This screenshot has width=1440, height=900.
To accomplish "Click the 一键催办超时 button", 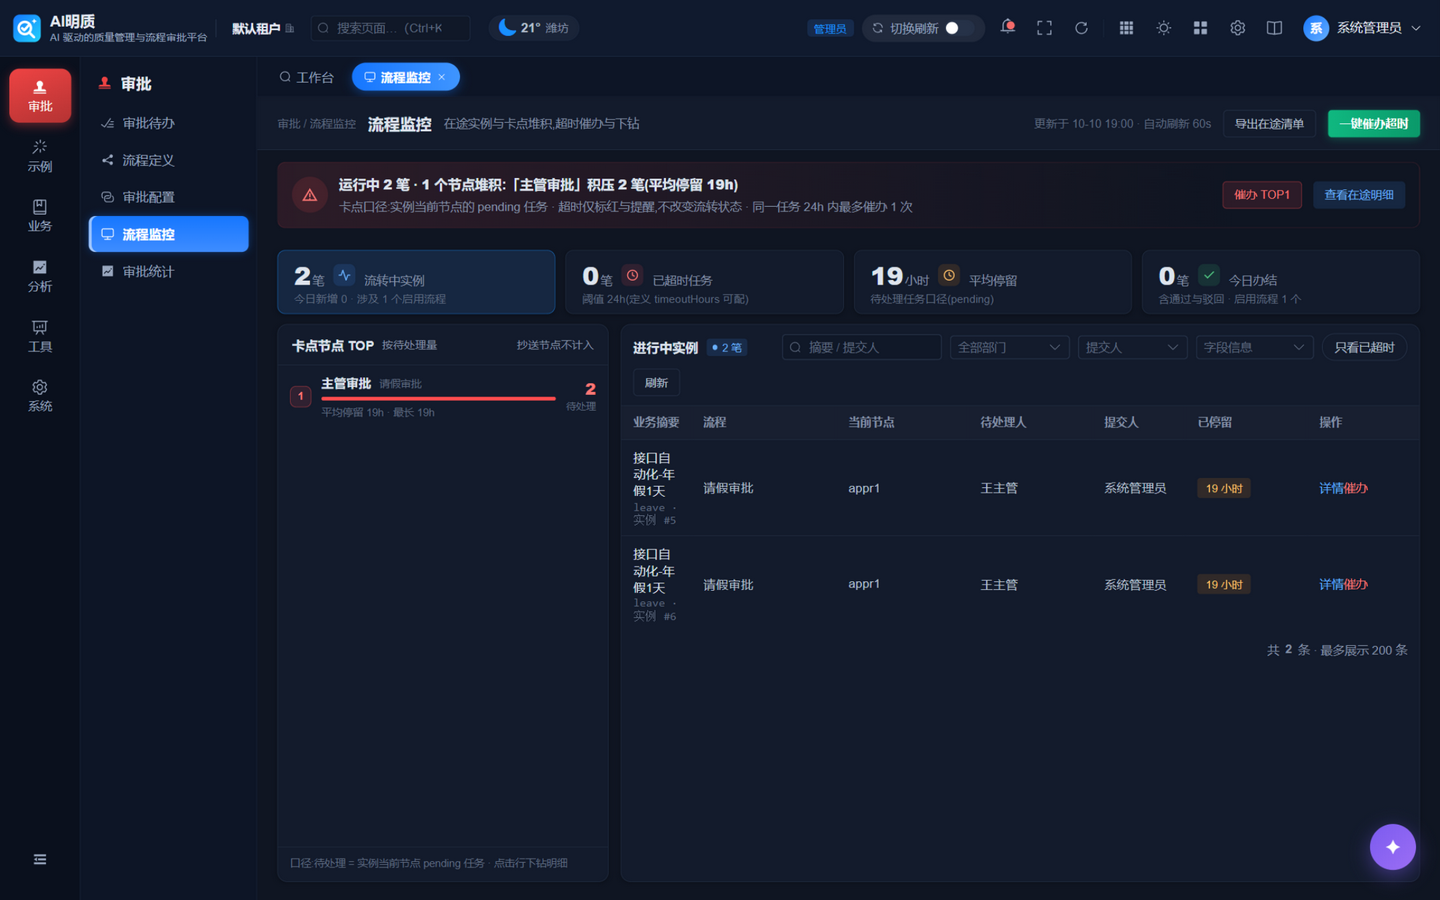I will [1373, 123].
